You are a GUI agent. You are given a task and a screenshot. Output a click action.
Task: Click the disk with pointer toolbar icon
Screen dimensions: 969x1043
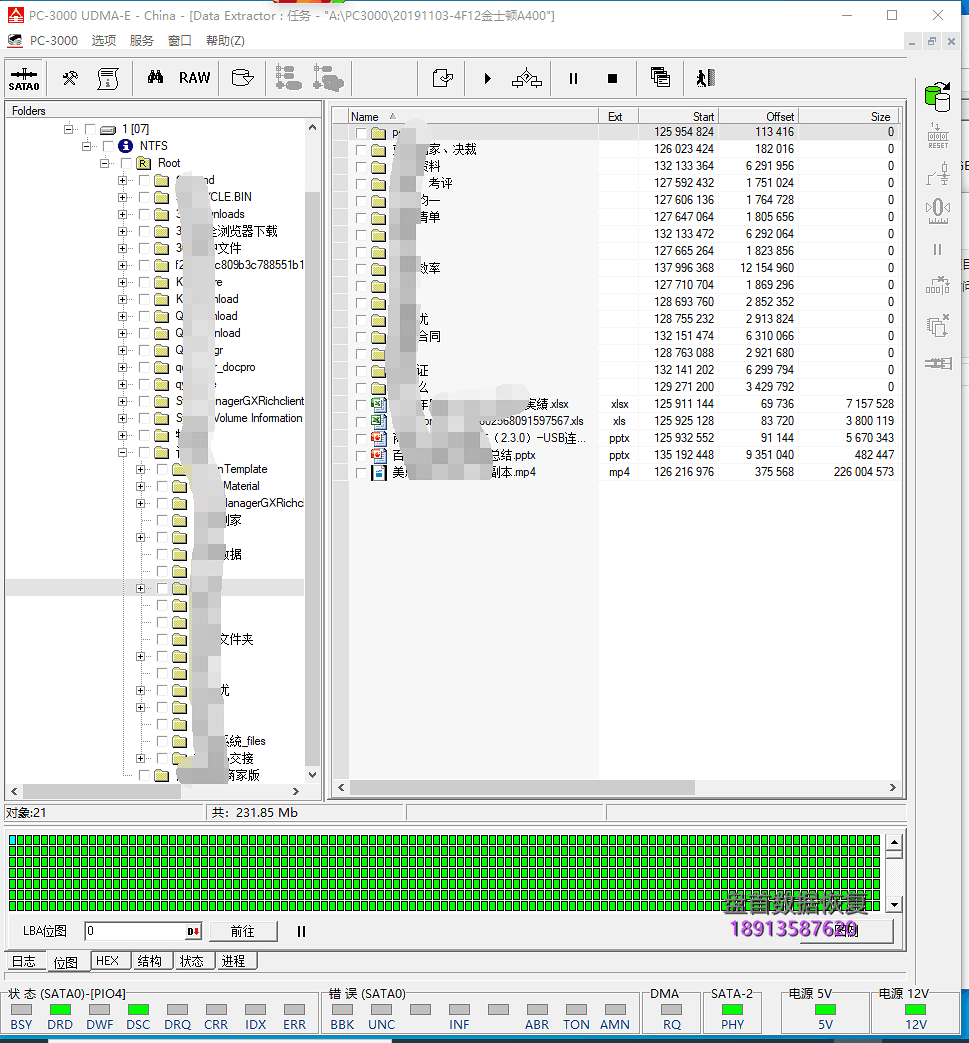(x=242, y=78)
